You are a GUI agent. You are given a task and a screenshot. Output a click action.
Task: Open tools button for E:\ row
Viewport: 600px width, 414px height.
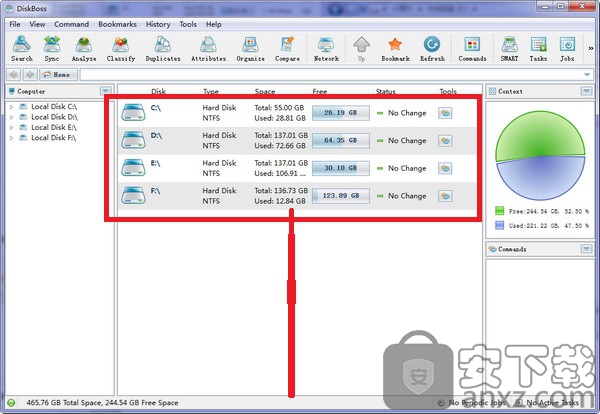point(445,168)
